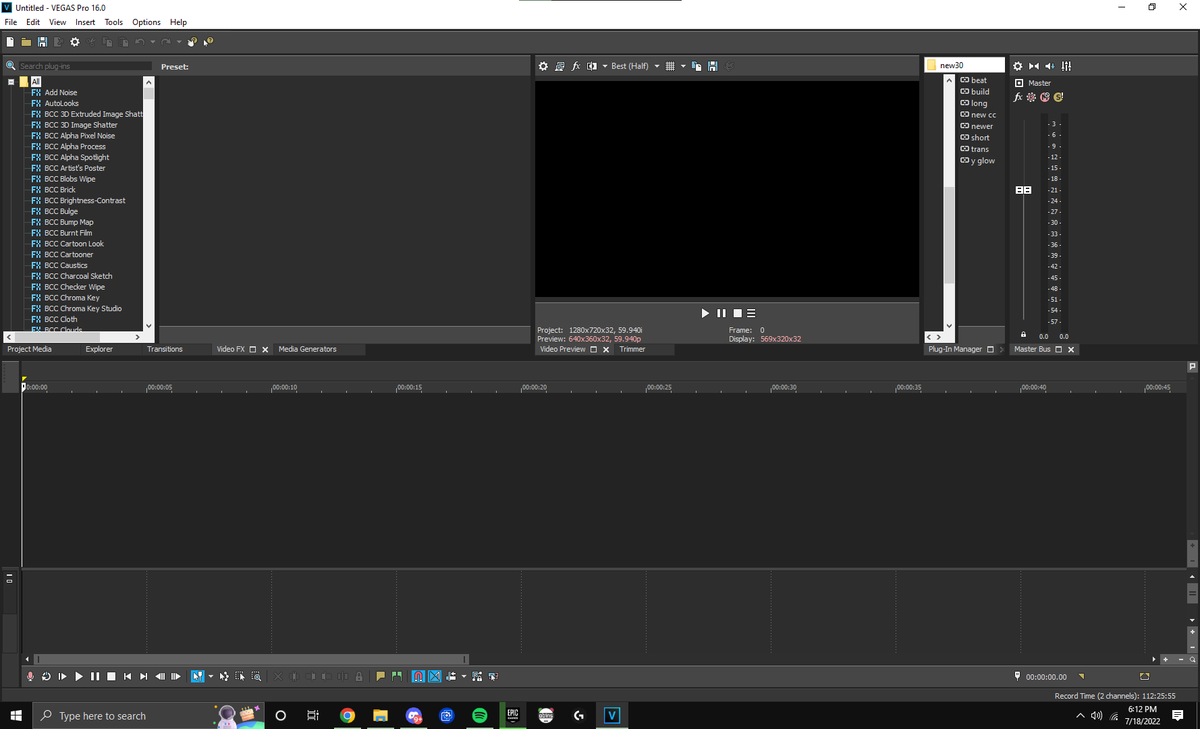The image size is (1200, 729).
Task: Switch to Media Generators tab
Action: click(x=307, y=349)
